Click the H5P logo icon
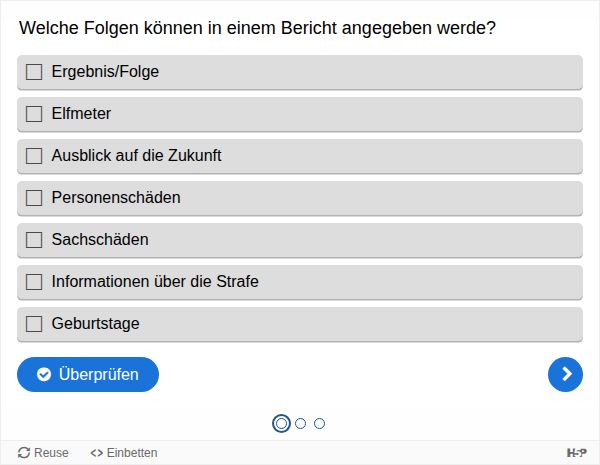Screen dimensions: 600x465 (576, 453)
